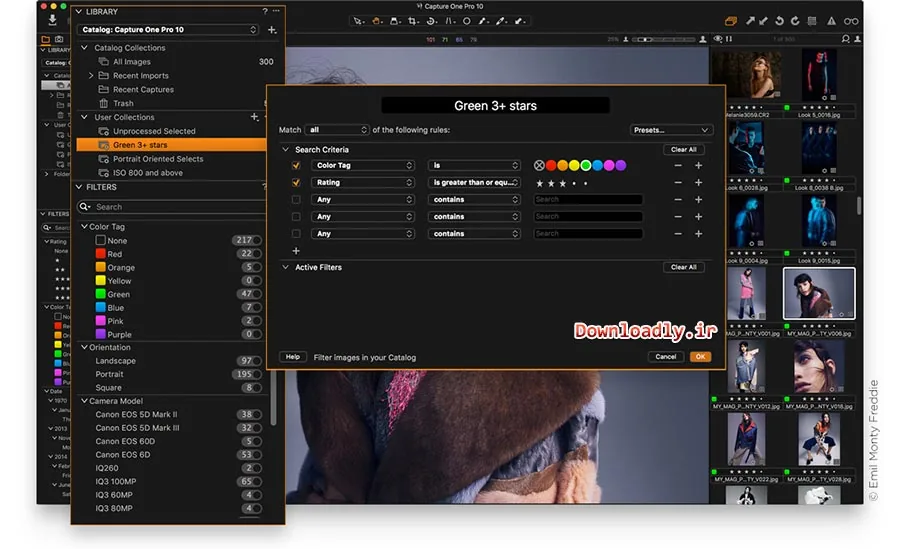Select the Crop tool in the toolbar
900x549 pixels.
[413, 21]
